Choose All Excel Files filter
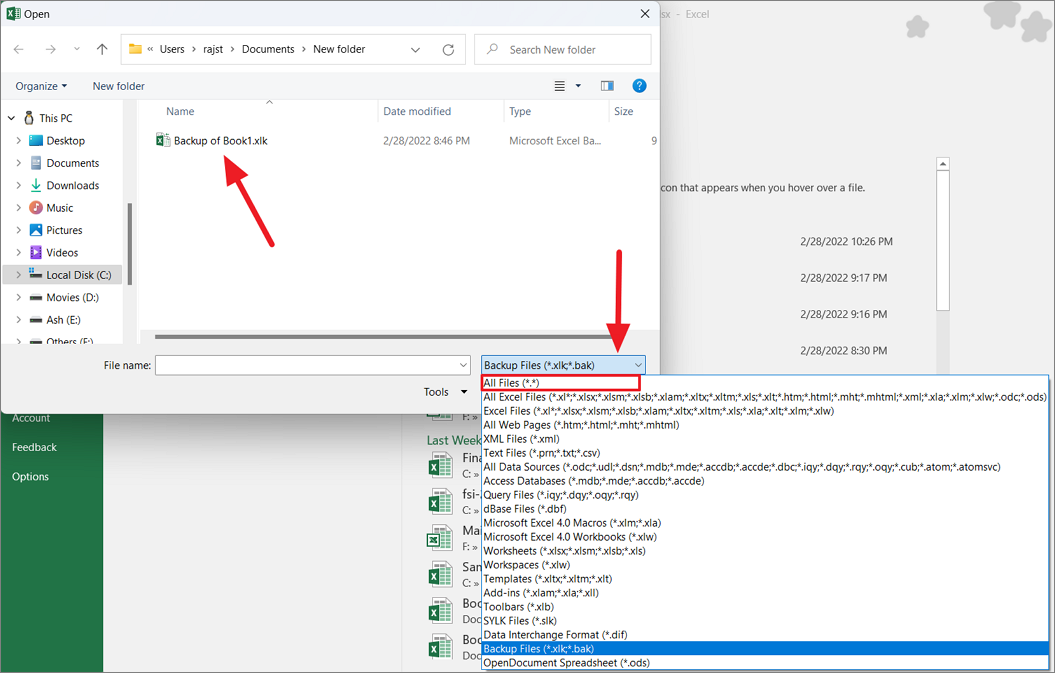The image size is (1055, 673). click(x=764, y=397)
